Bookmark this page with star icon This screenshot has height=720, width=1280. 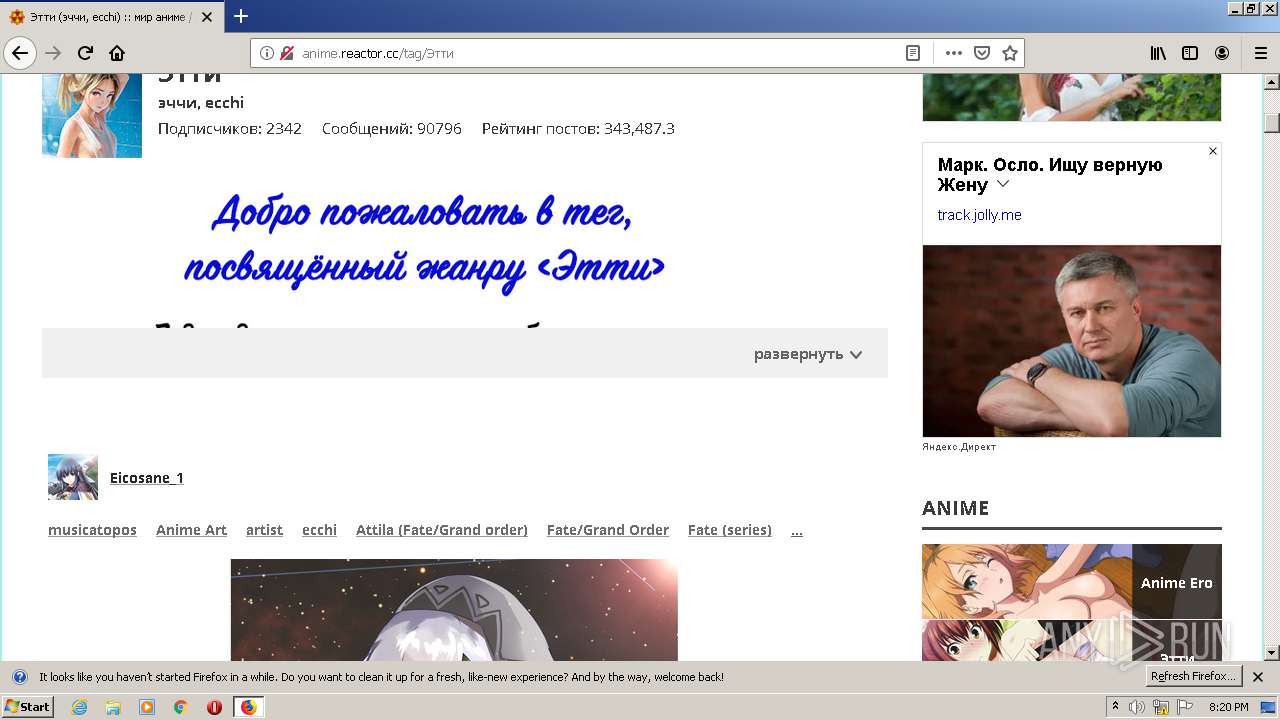coord(1010,53)
